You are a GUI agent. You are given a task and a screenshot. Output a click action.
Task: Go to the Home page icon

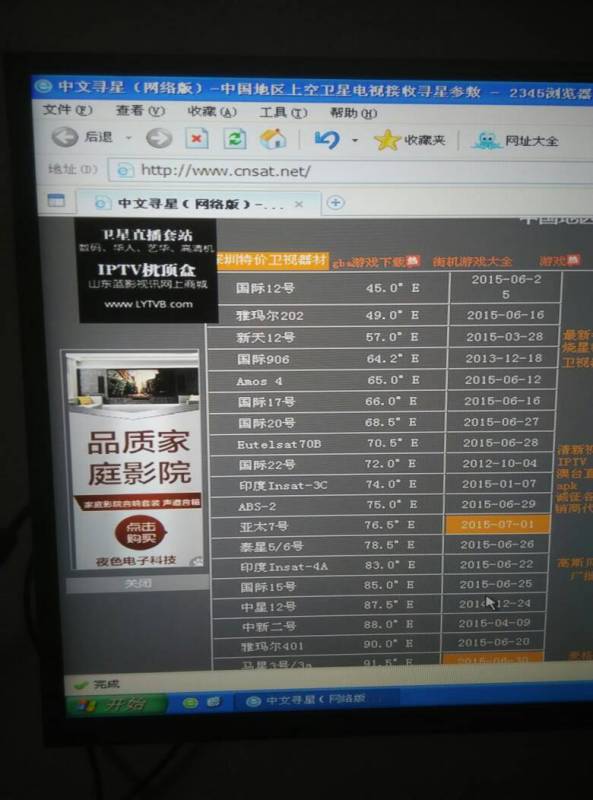[273, 139]
